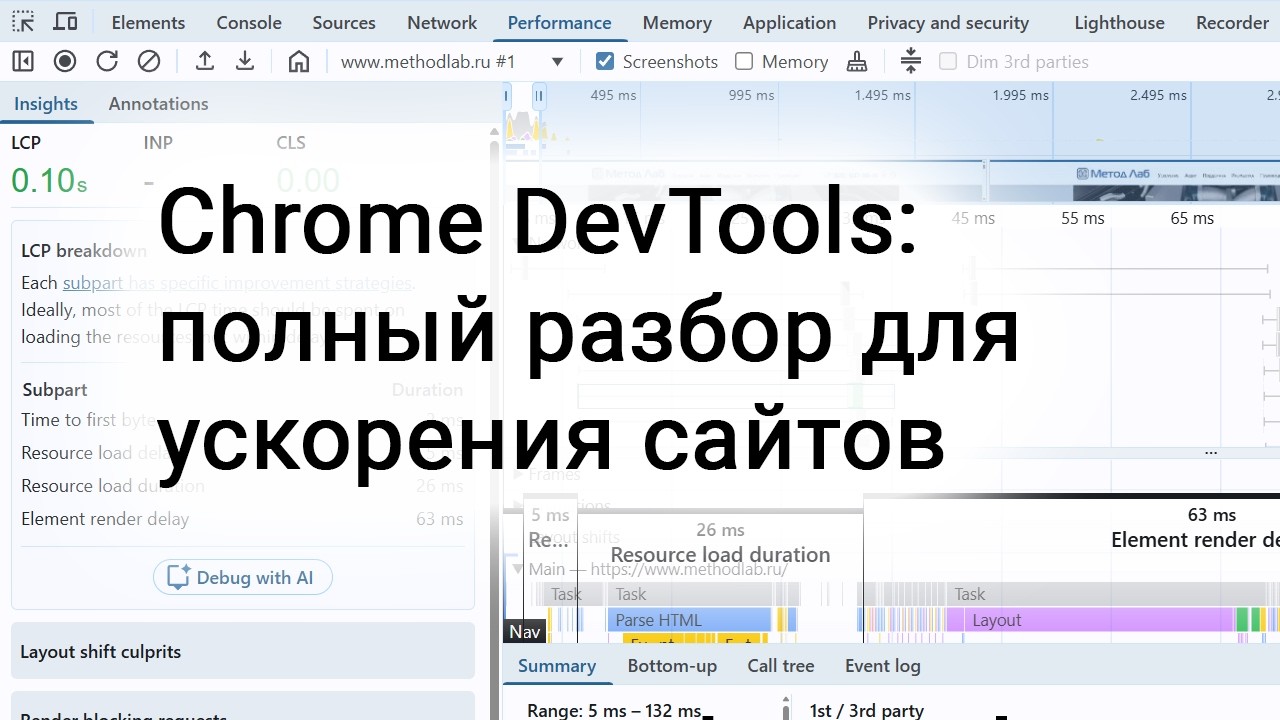
Task: Open the top-level Memory panel tab
Action: pos(677,22)
